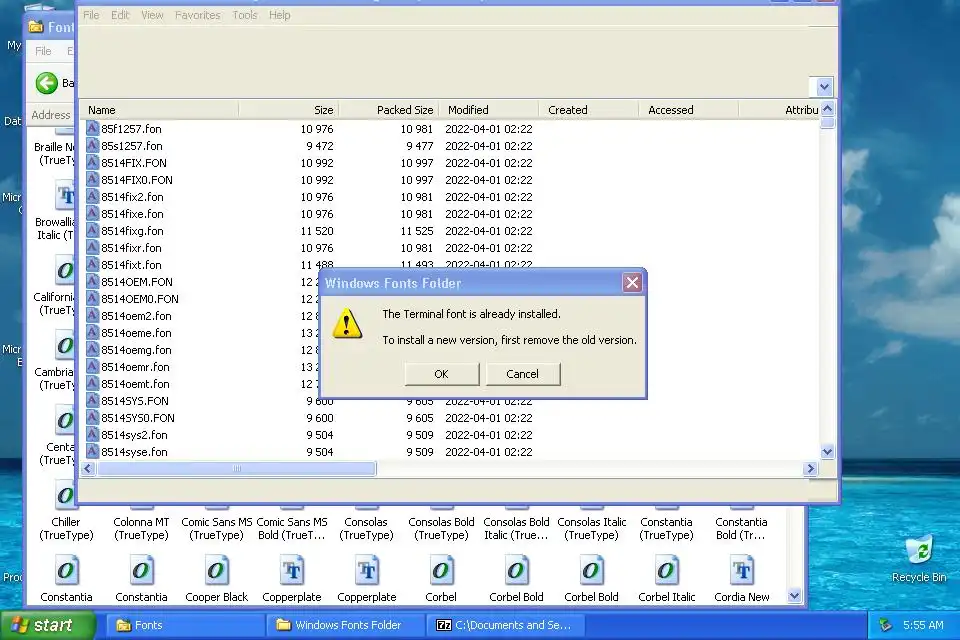
Task: Select the Colonna MT (TrueType) font label
Action: point(141,529)
